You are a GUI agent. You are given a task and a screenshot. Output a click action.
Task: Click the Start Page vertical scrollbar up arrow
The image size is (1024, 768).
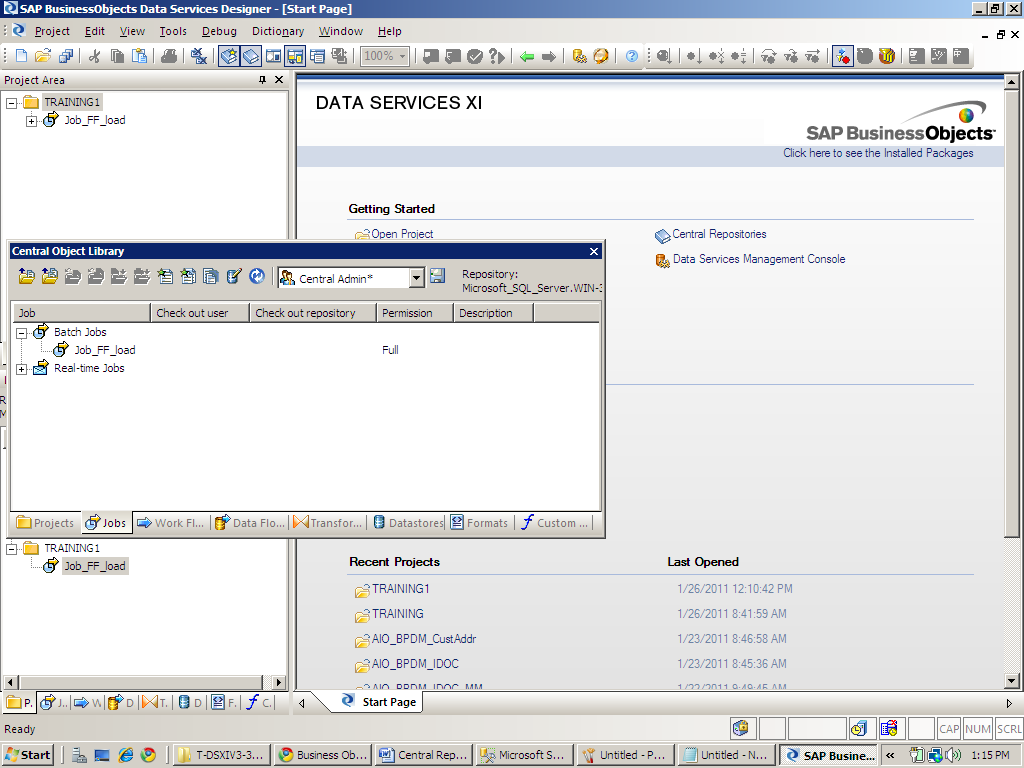point(1011,82)
